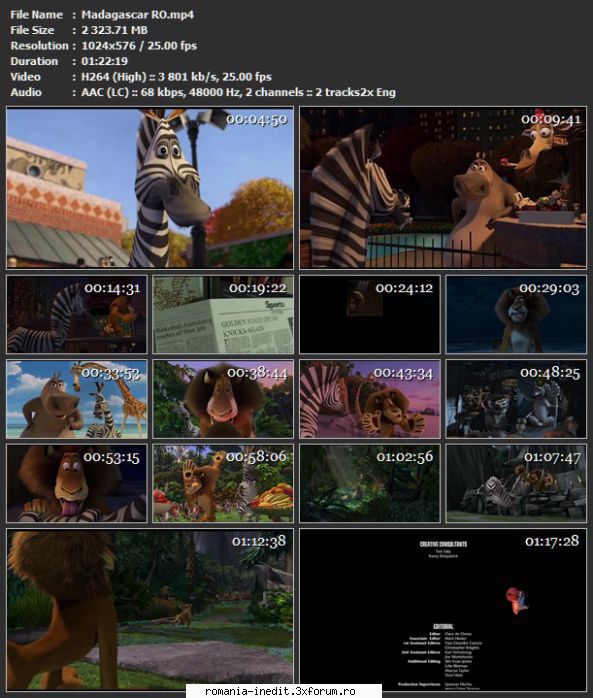The image size is (593, 698).
Task: Click the resolution value 1024x576 / 25.00 fps
Action: tap(139, 46)
